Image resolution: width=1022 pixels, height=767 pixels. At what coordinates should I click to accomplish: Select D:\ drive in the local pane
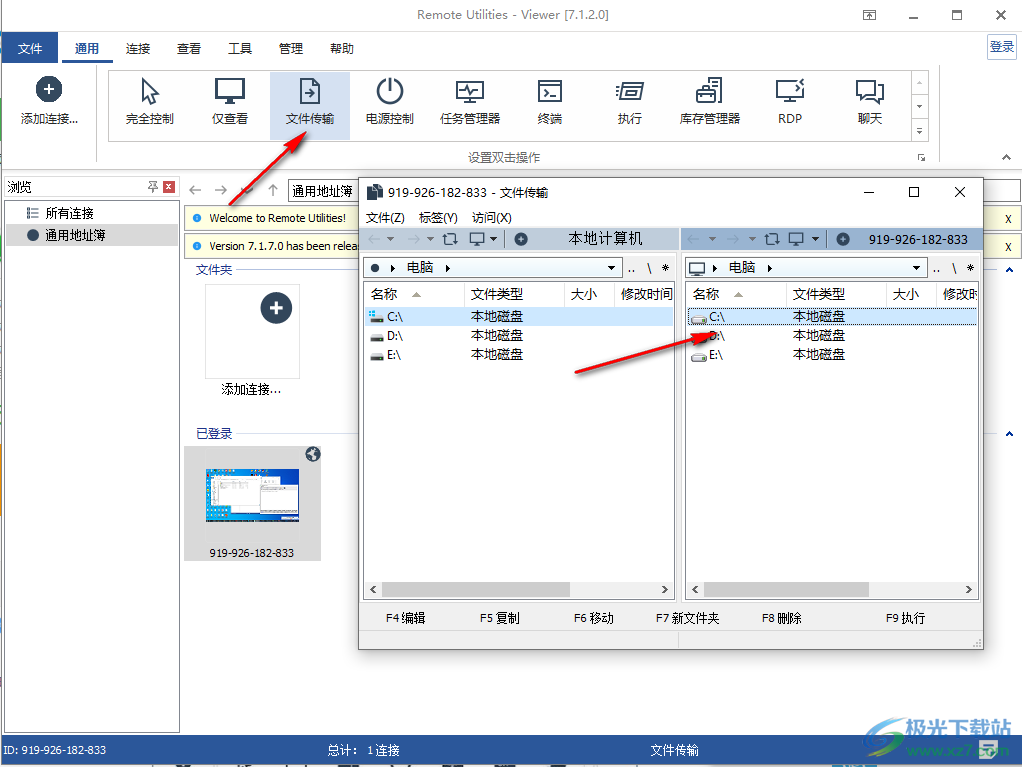coord(519,336)
